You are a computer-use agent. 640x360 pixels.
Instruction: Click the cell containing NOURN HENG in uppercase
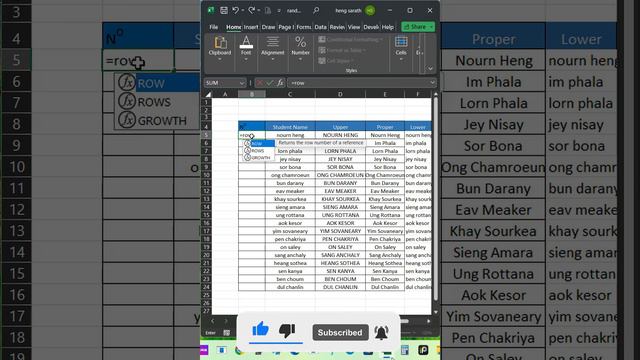point(340,135)
